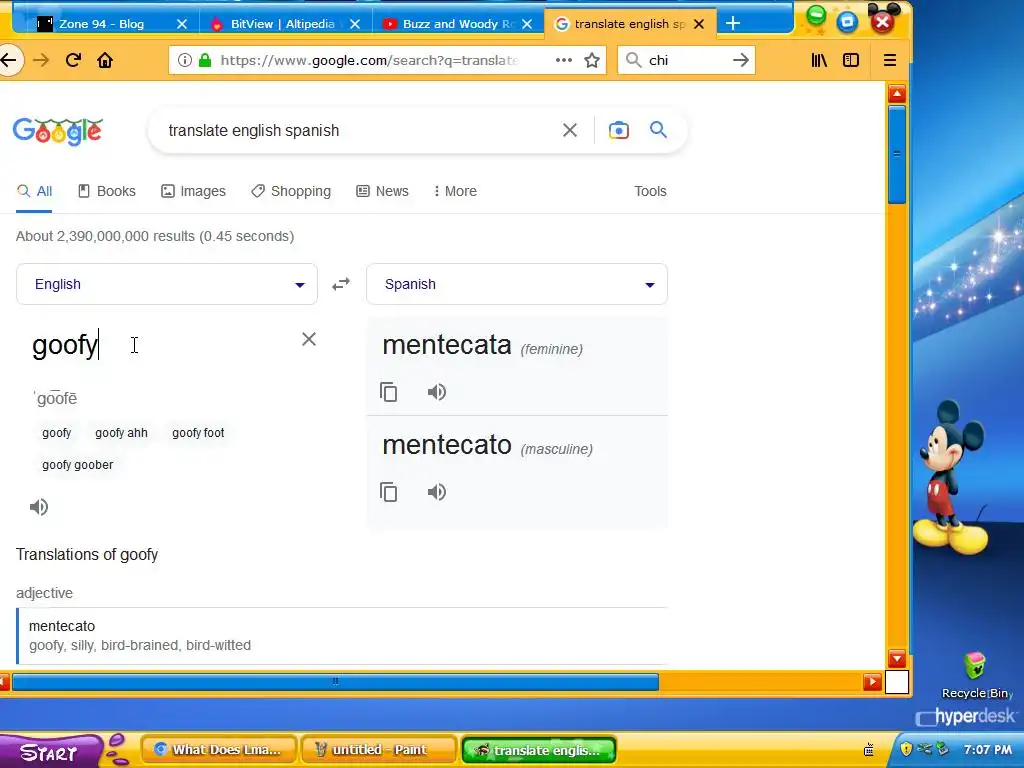This screenshot has height=768, width=1024.
Task: Select the News search tab
Action: [383, 191]
